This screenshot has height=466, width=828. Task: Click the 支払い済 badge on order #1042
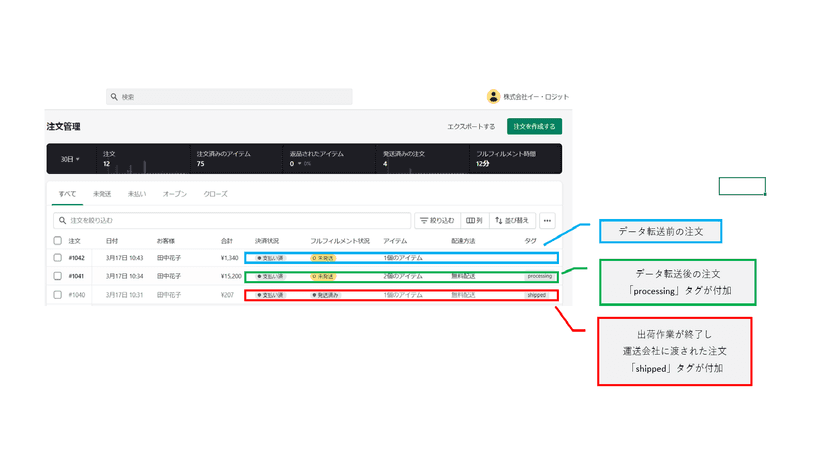(270, 258)
